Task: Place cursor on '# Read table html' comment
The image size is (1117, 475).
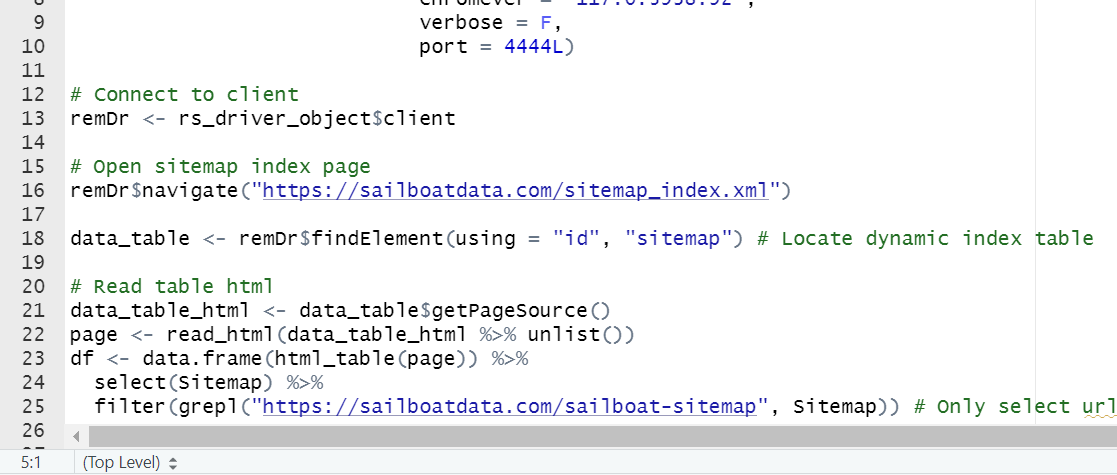Action: (172, 286)
